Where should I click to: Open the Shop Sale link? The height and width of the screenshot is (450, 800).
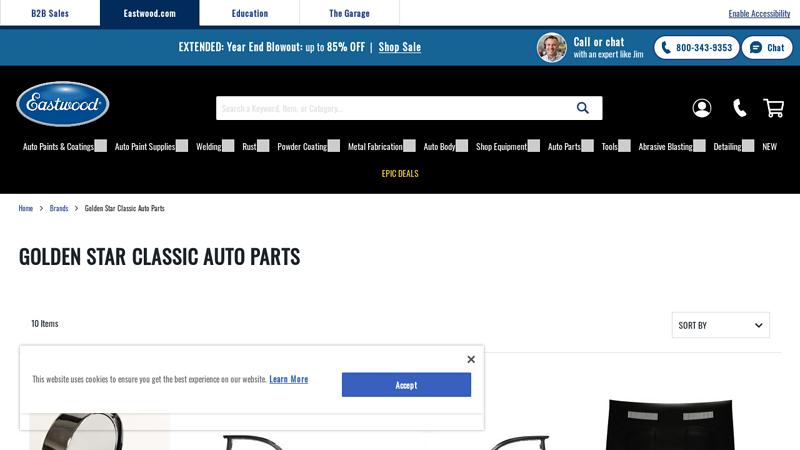[x=399, y=47]
